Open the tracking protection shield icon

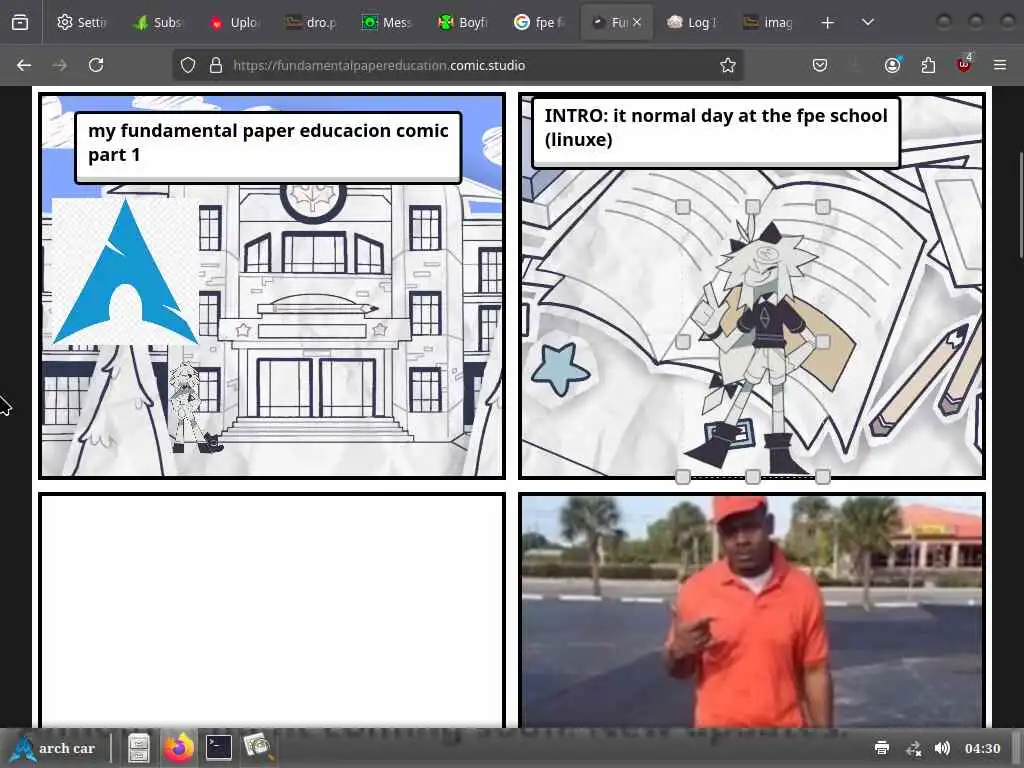(x=188, y=65)
